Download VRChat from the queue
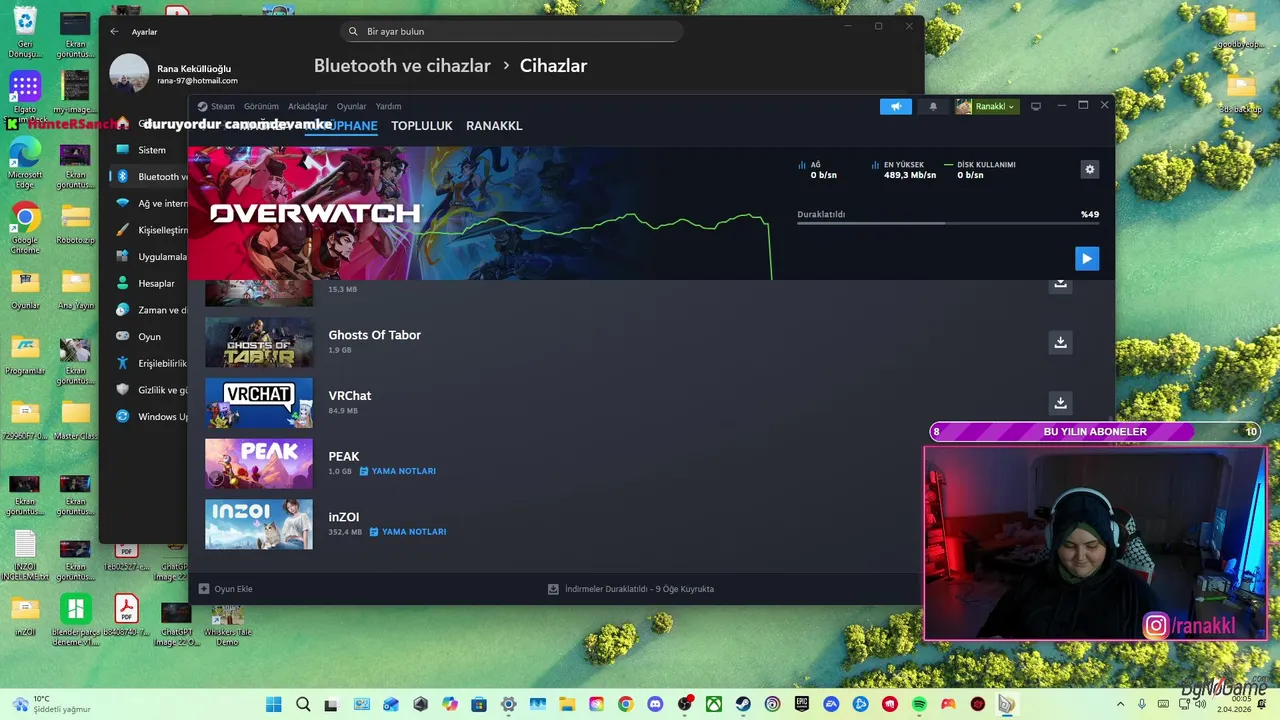Viewport: 1280px width, 720px height. (x=1060, y=402)
